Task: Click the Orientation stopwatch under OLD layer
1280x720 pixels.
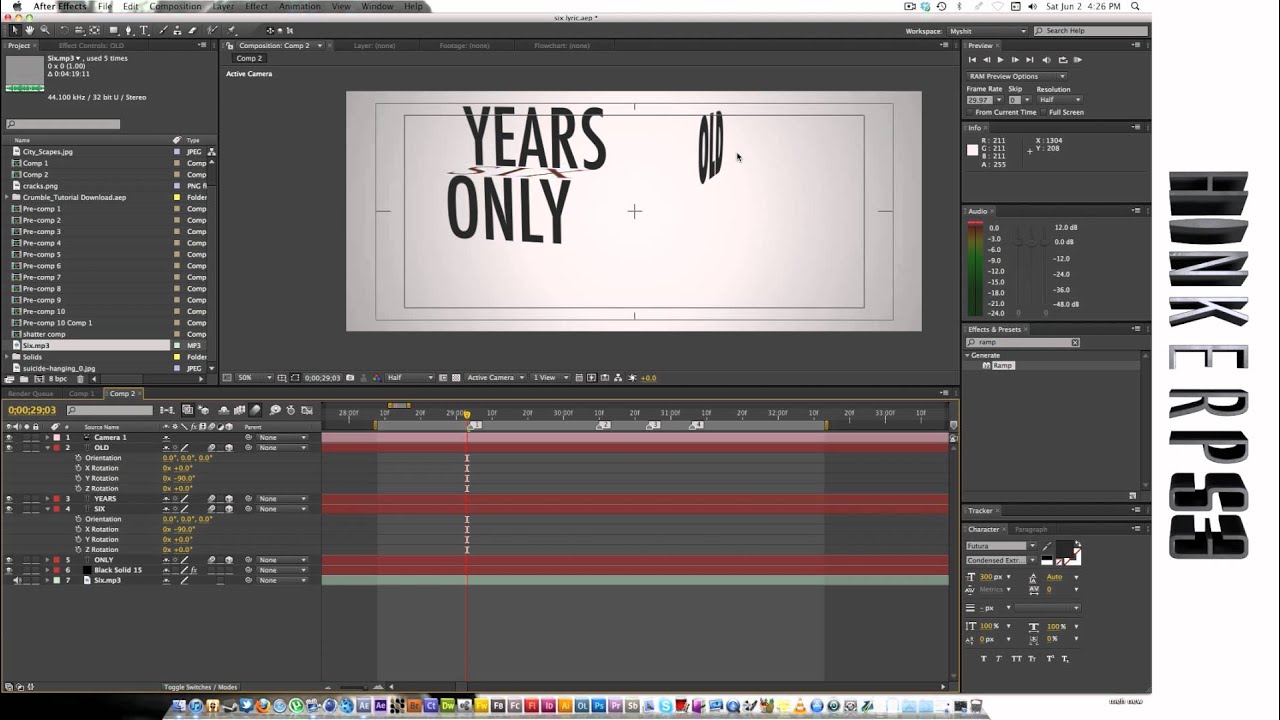Action: tap(78, 458)
